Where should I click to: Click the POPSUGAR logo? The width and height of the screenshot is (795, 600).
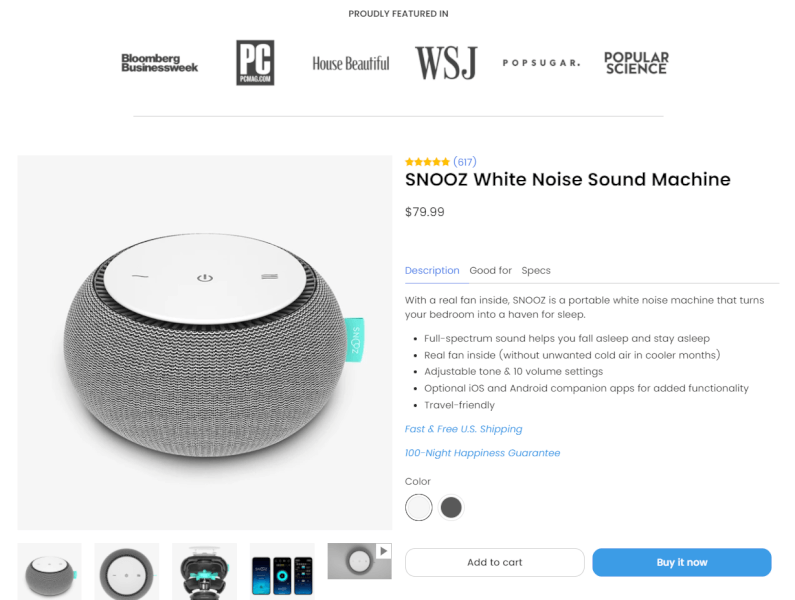point(541,63)
